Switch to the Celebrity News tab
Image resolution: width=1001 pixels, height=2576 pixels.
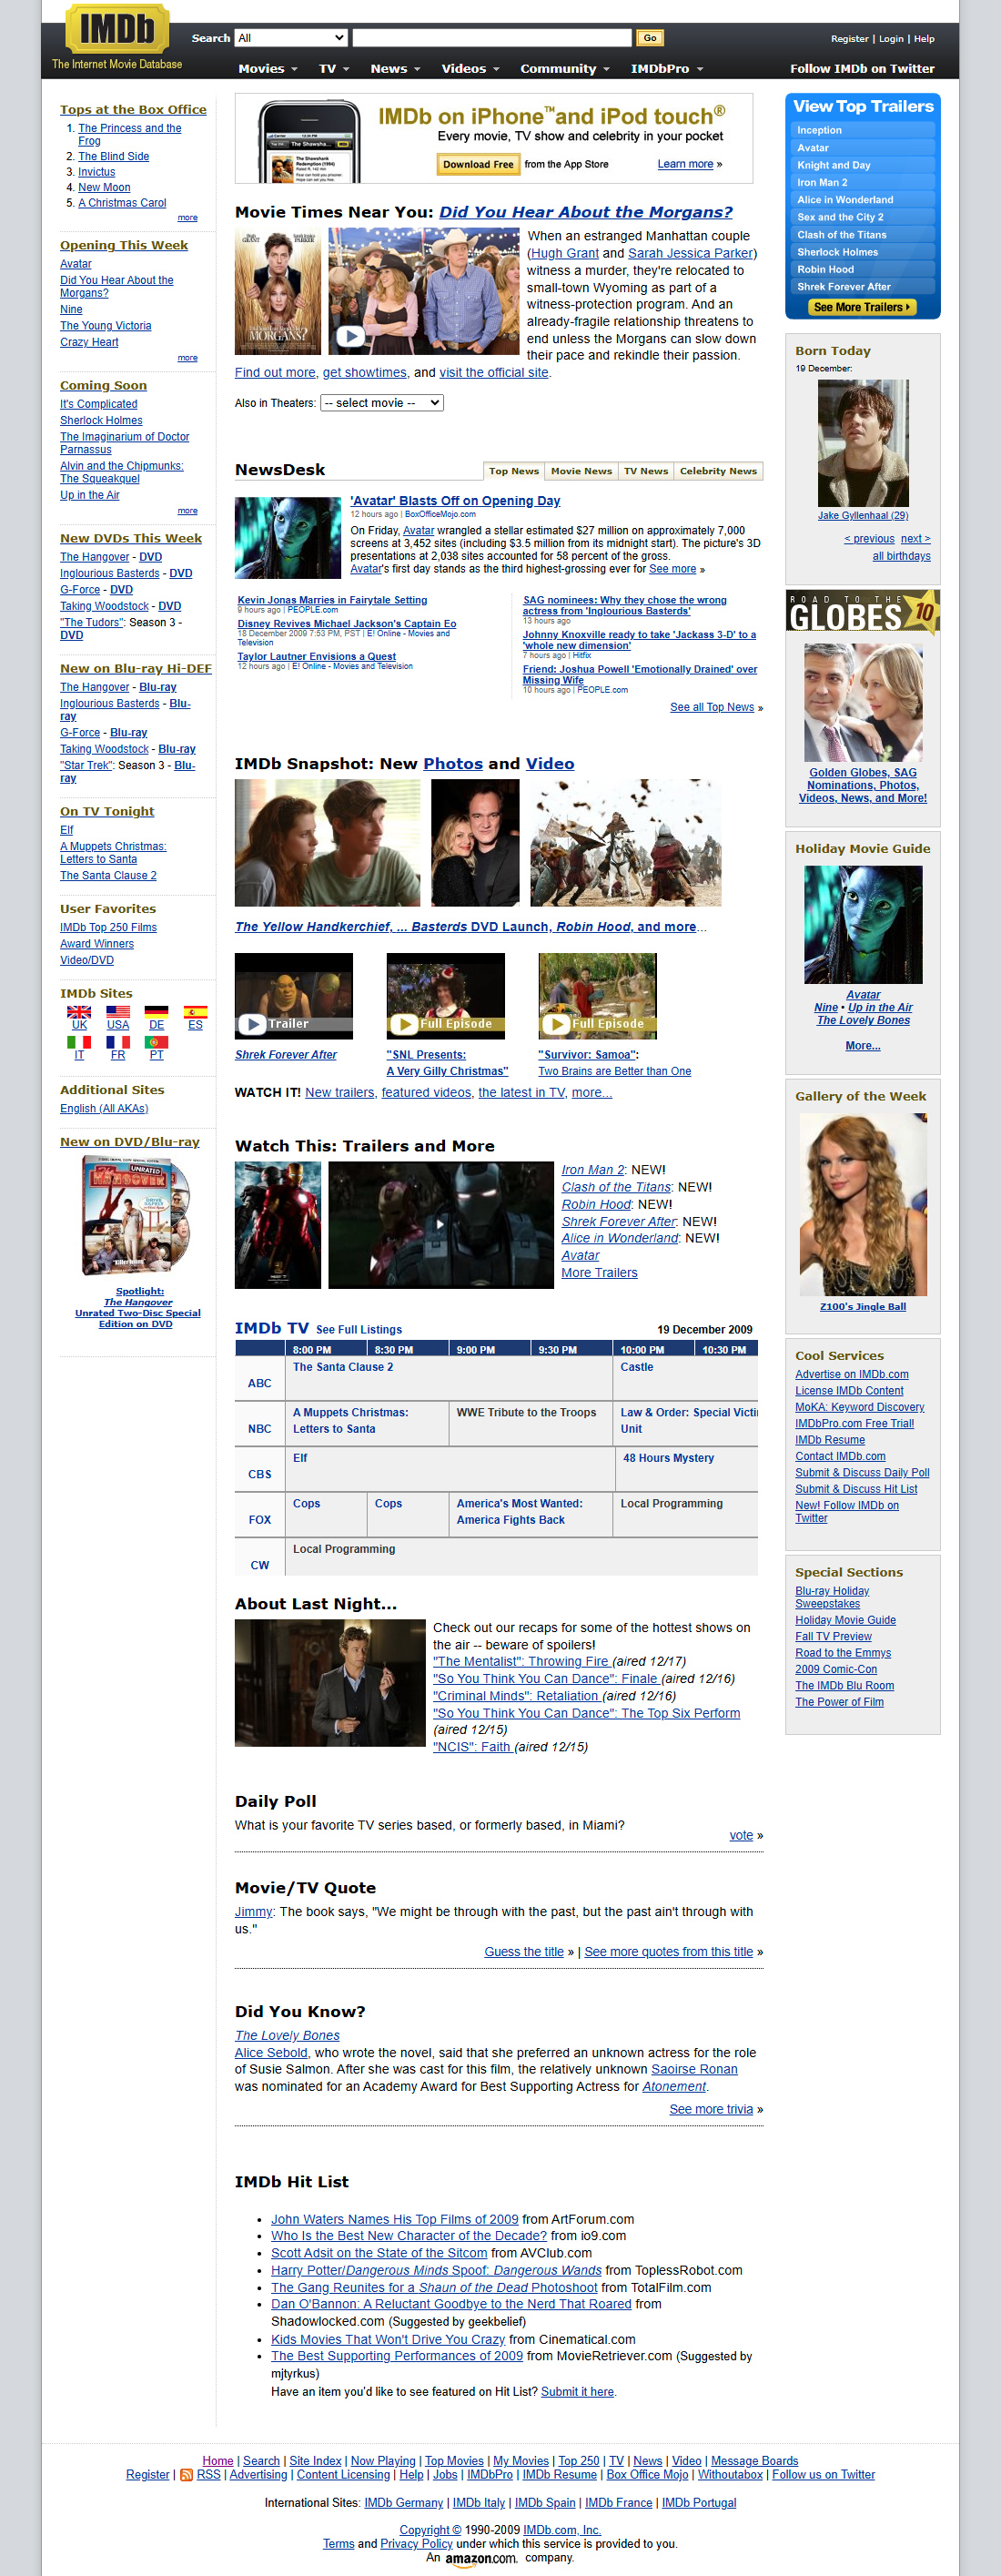click(x=718, y=471)
